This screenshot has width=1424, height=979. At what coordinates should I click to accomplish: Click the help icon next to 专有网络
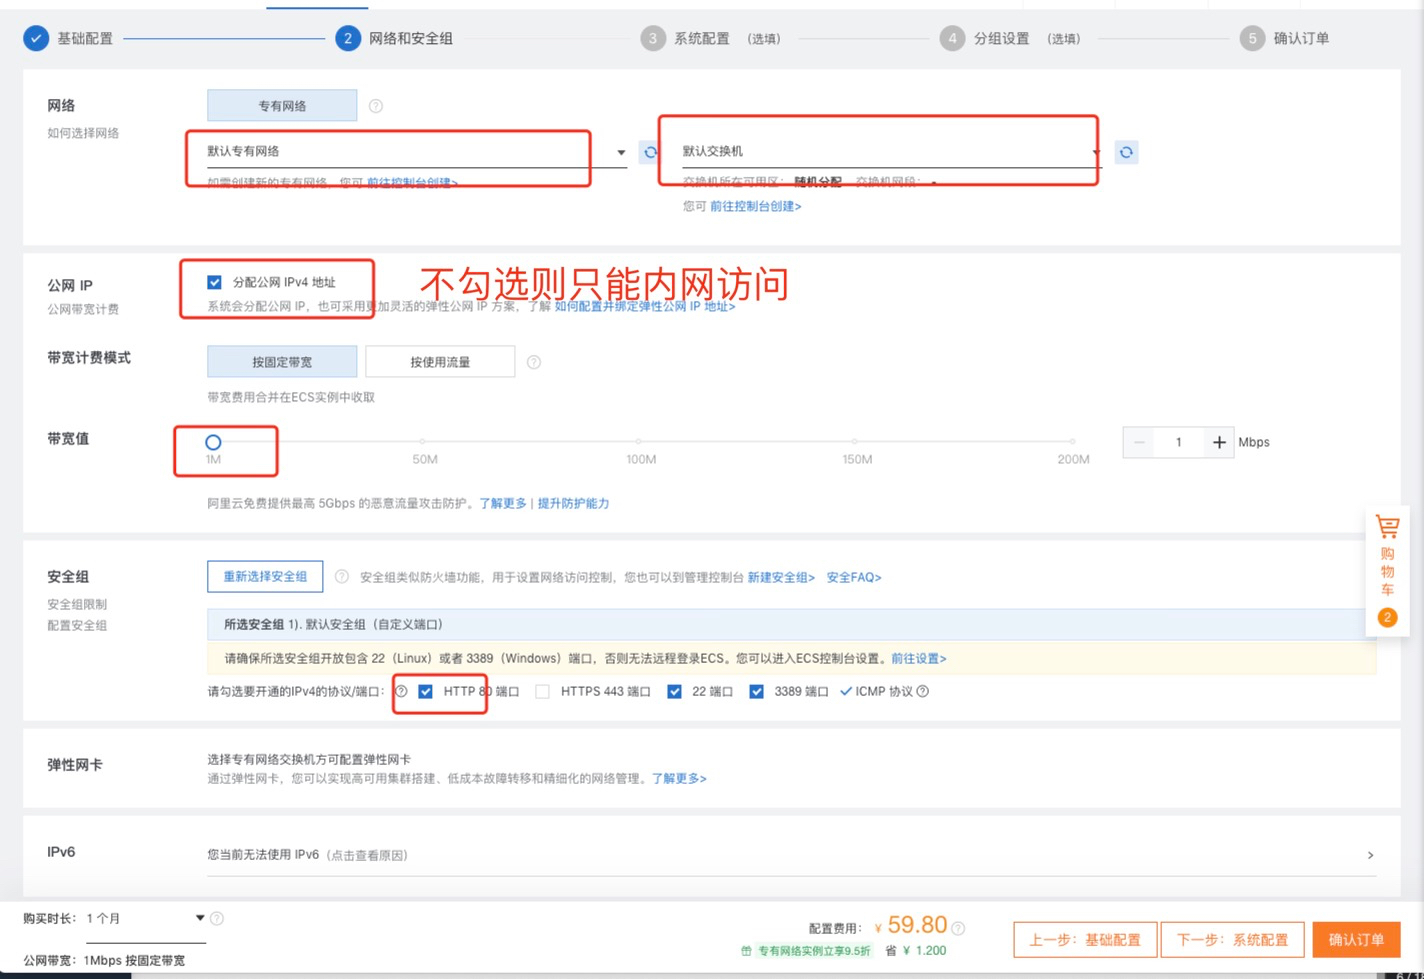376,106
